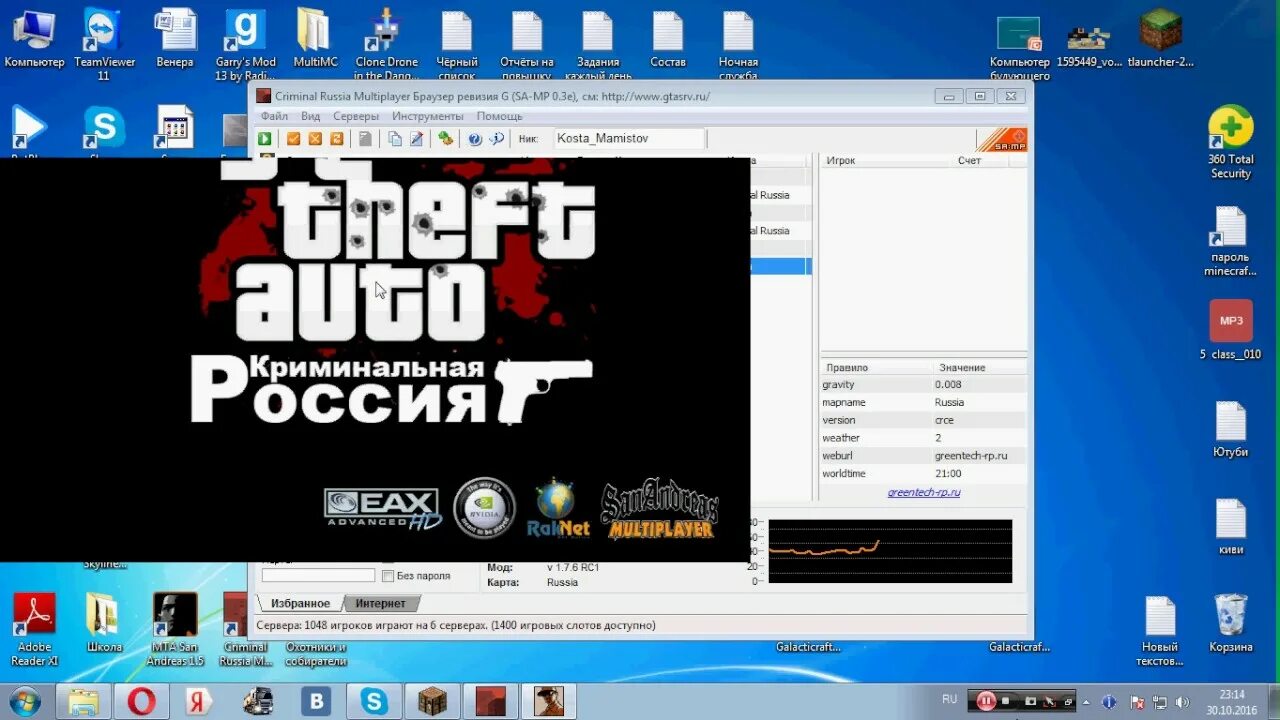The image size is (1280, 720).
Task: Select the MTA San Andreas 1.5 desktop icon
Action: point(175,630)
